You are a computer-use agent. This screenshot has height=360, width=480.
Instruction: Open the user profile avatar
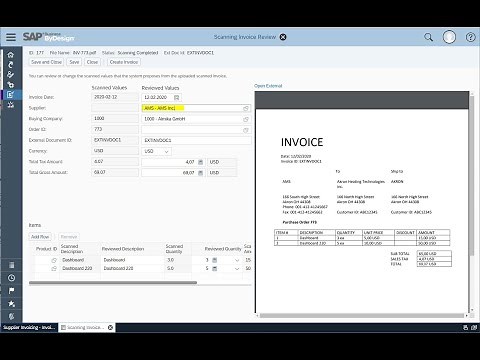click(x=449, y=37)
